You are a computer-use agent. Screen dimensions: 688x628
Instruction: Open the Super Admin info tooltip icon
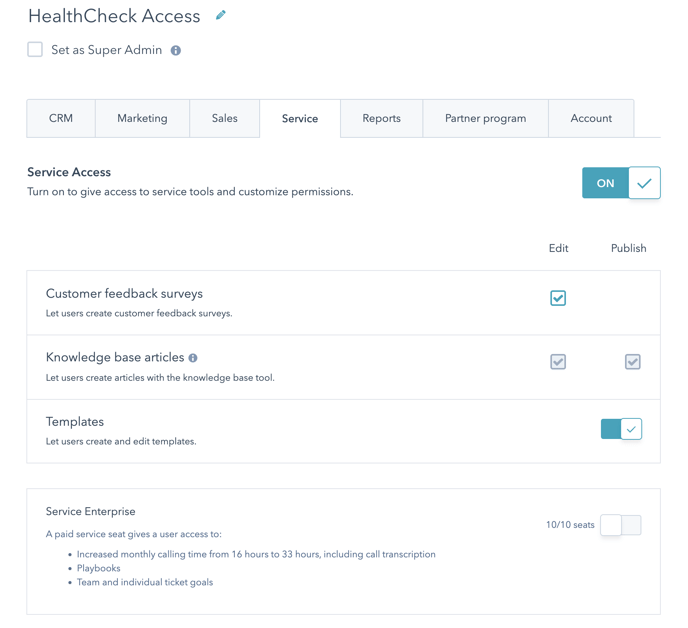click(x=176, y=50)
